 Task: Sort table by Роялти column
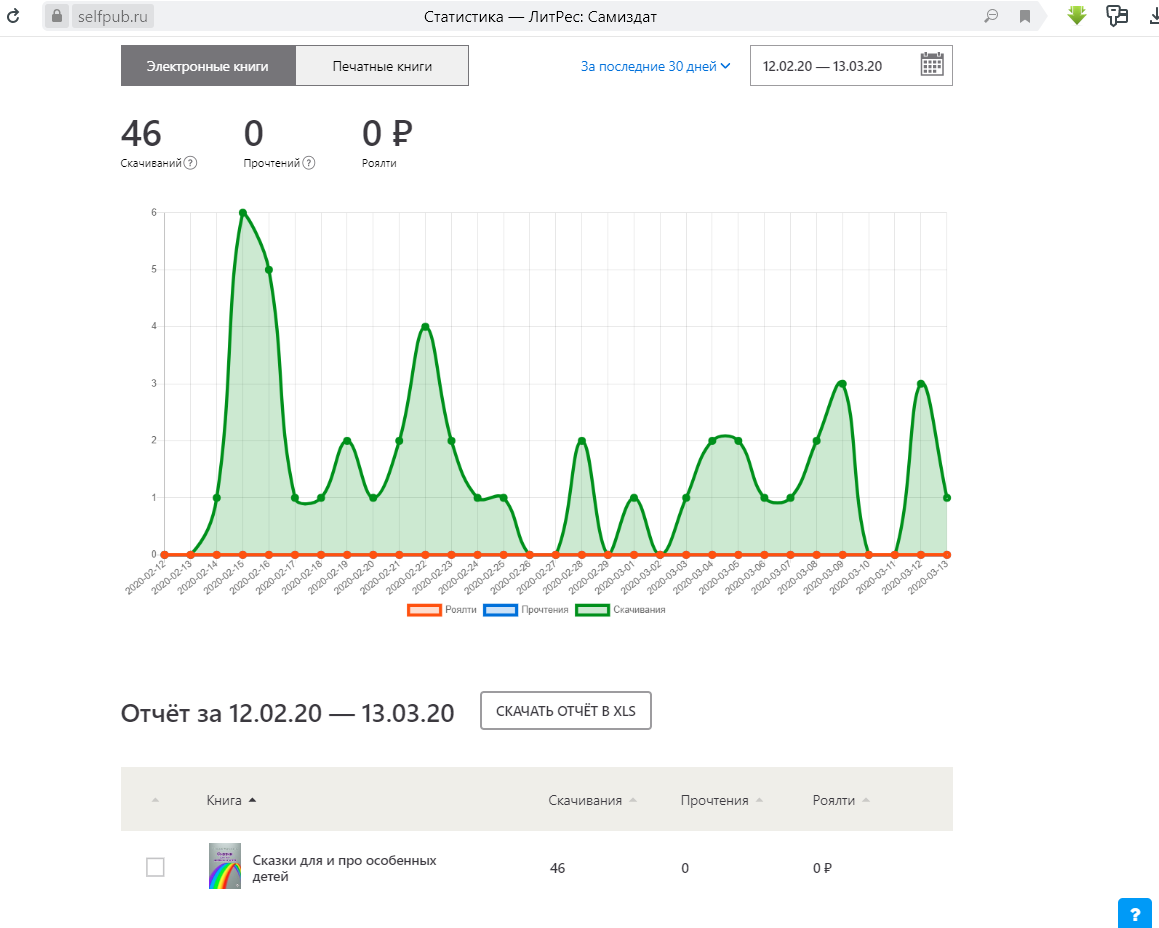click(x=841, y=800)
